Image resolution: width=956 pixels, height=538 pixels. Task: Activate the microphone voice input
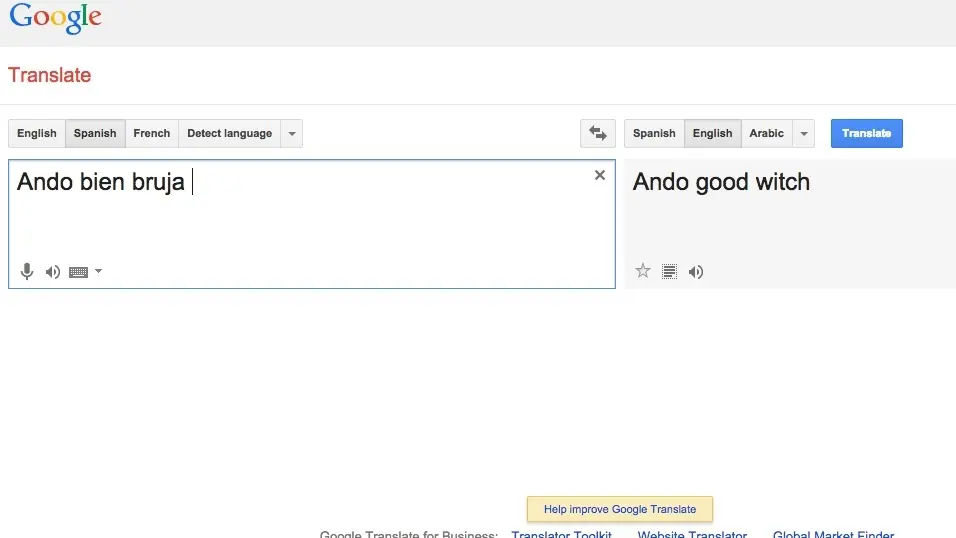click(x=27, y=271)
